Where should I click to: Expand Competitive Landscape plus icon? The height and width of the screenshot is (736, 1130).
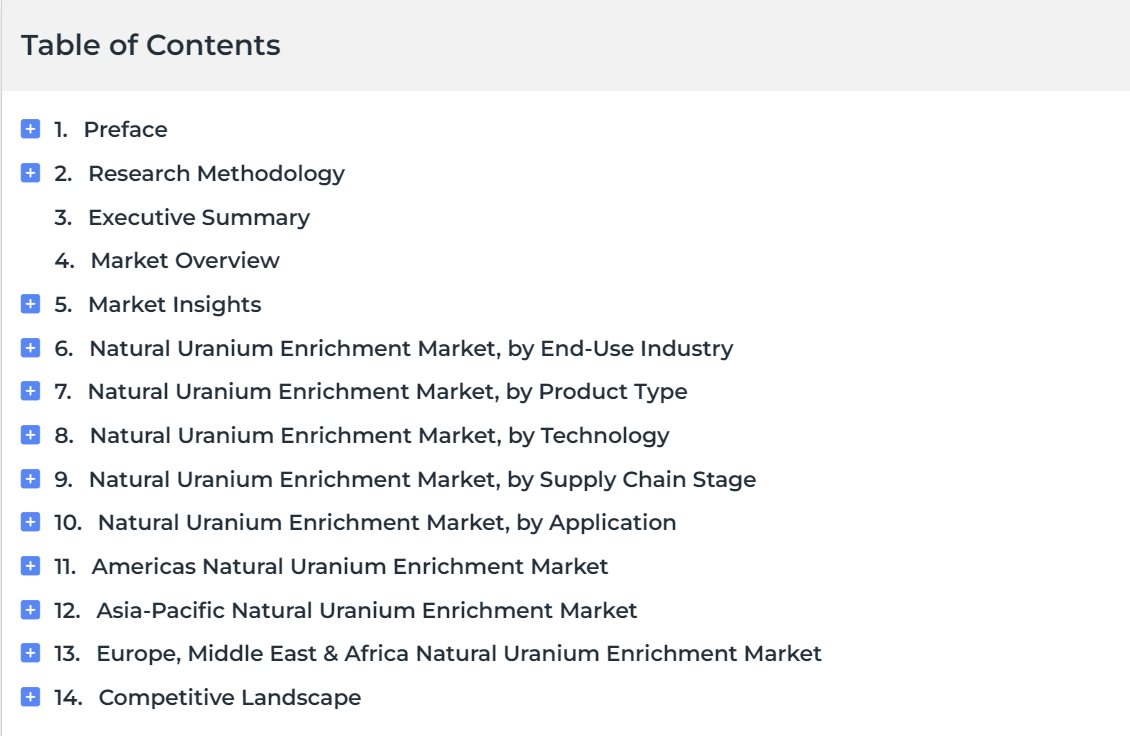(30, 697)
